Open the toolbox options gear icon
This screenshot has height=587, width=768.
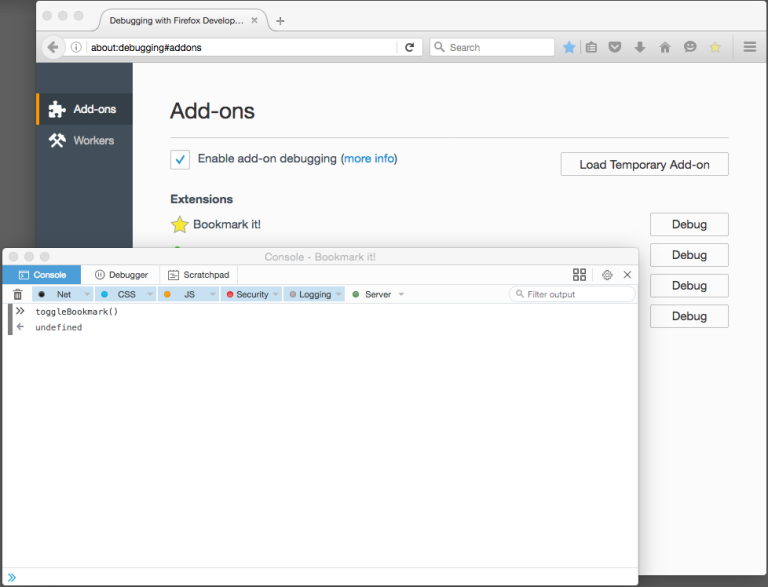click(607, 275)
